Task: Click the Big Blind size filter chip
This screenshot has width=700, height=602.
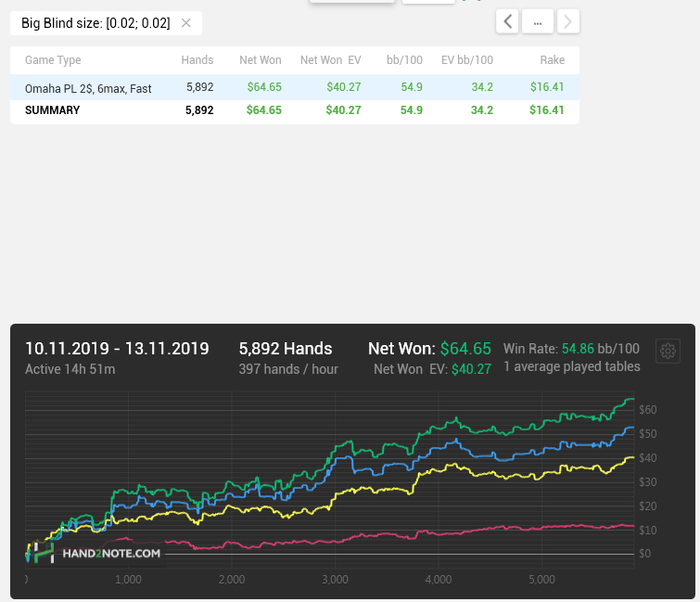Action: coord(95,23)
